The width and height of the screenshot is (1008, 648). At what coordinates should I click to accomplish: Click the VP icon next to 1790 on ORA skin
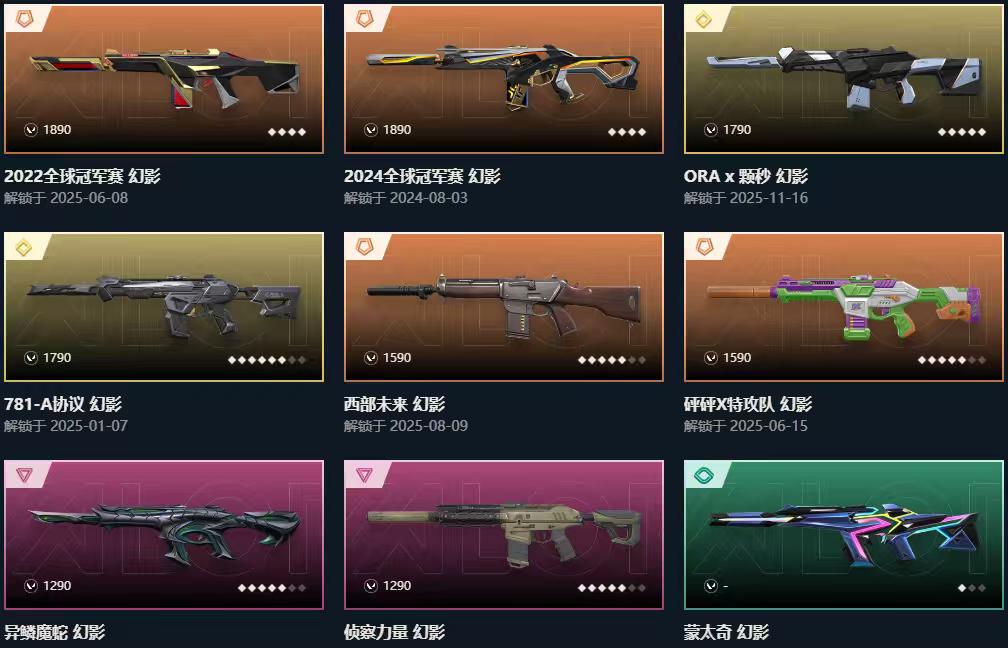(711, 130)
